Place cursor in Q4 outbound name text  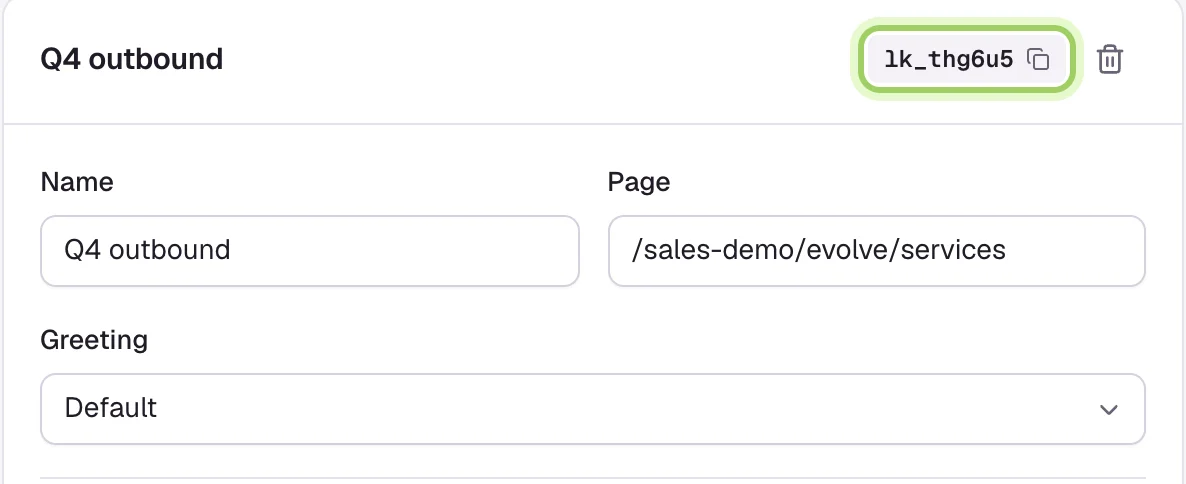(x=147, y=250)
